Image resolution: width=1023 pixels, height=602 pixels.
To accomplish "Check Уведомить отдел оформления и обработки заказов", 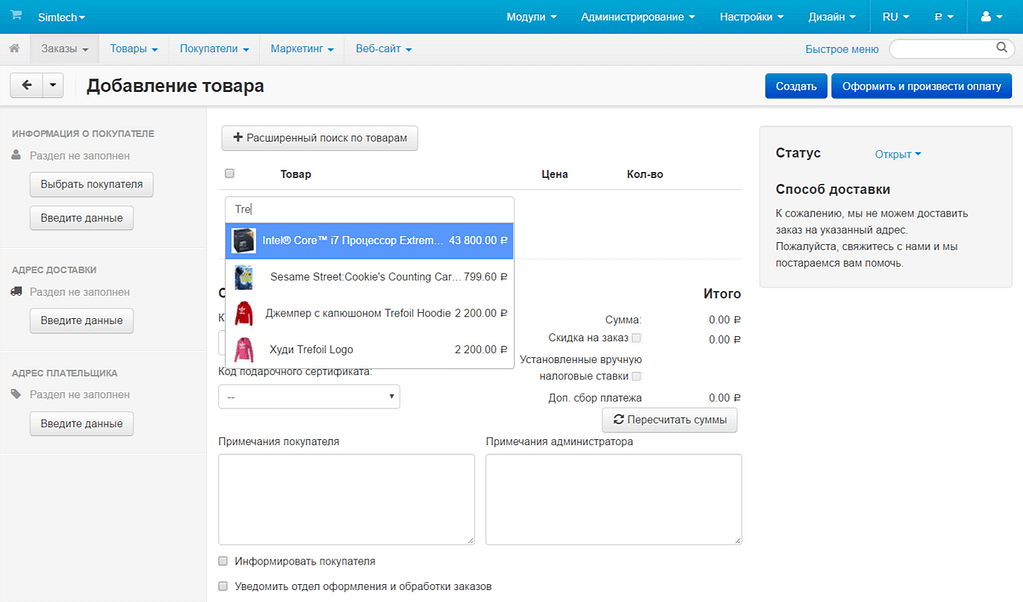I will coord(224,586).
